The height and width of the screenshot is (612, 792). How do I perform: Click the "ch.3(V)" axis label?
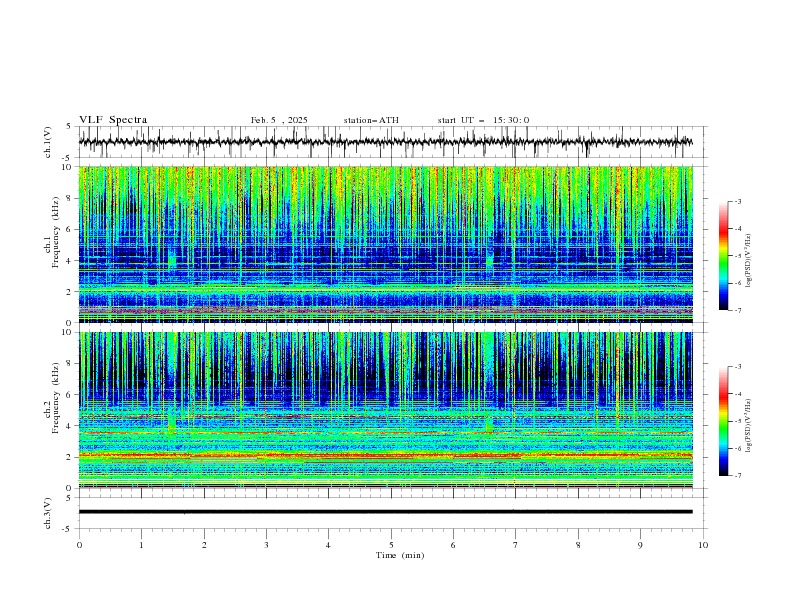coord(48,513)
